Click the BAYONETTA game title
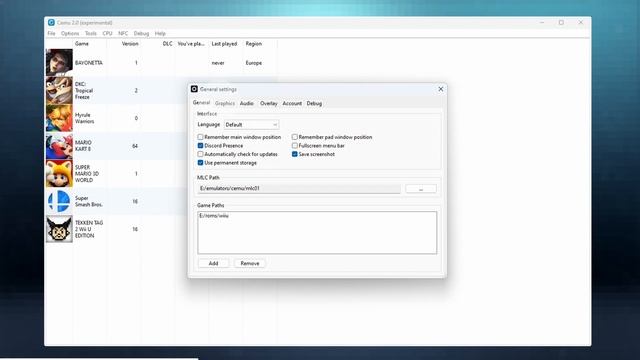 pyautogui.click(x=89, y=63)
